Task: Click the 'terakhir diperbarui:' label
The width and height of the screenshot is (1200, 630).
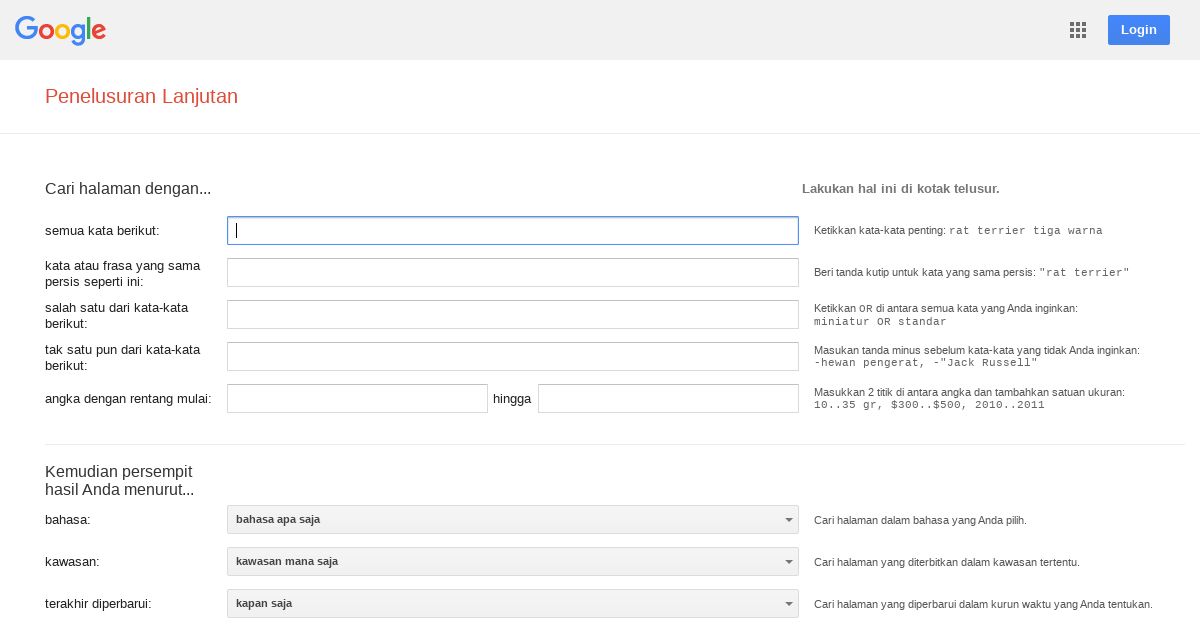Action: tap(98, 604)
